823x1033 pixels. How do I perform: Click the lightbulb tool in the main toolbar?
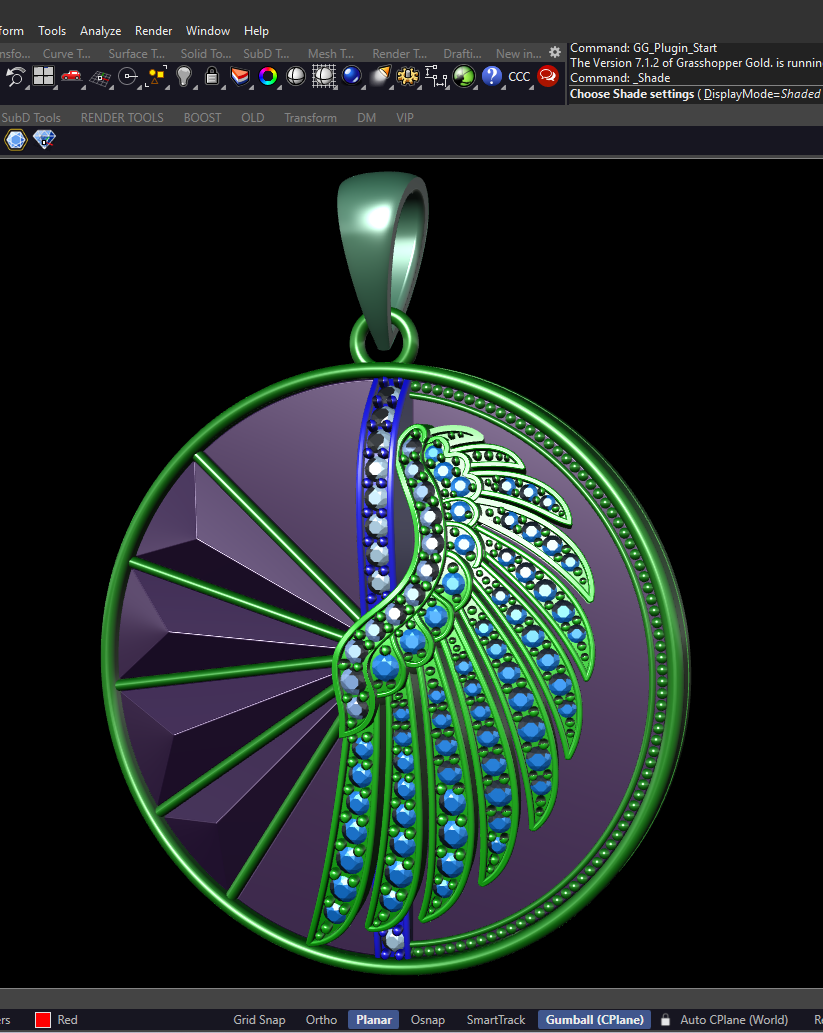[x=183, y=76]
